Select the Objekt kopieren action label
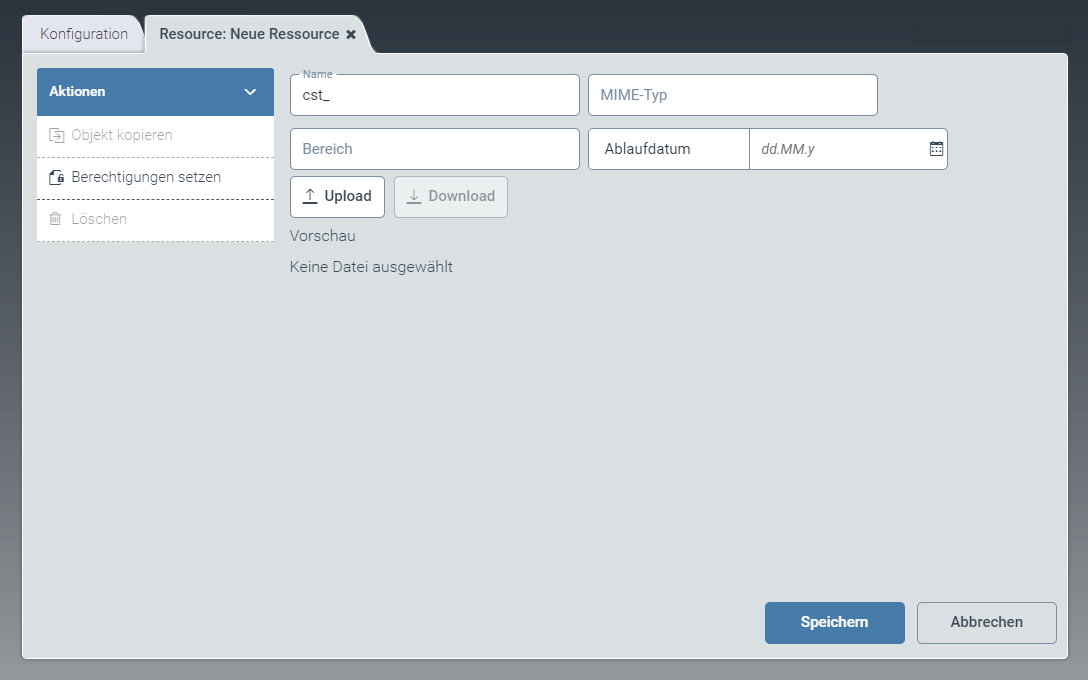1088x680 pixels. click(122, 135)
